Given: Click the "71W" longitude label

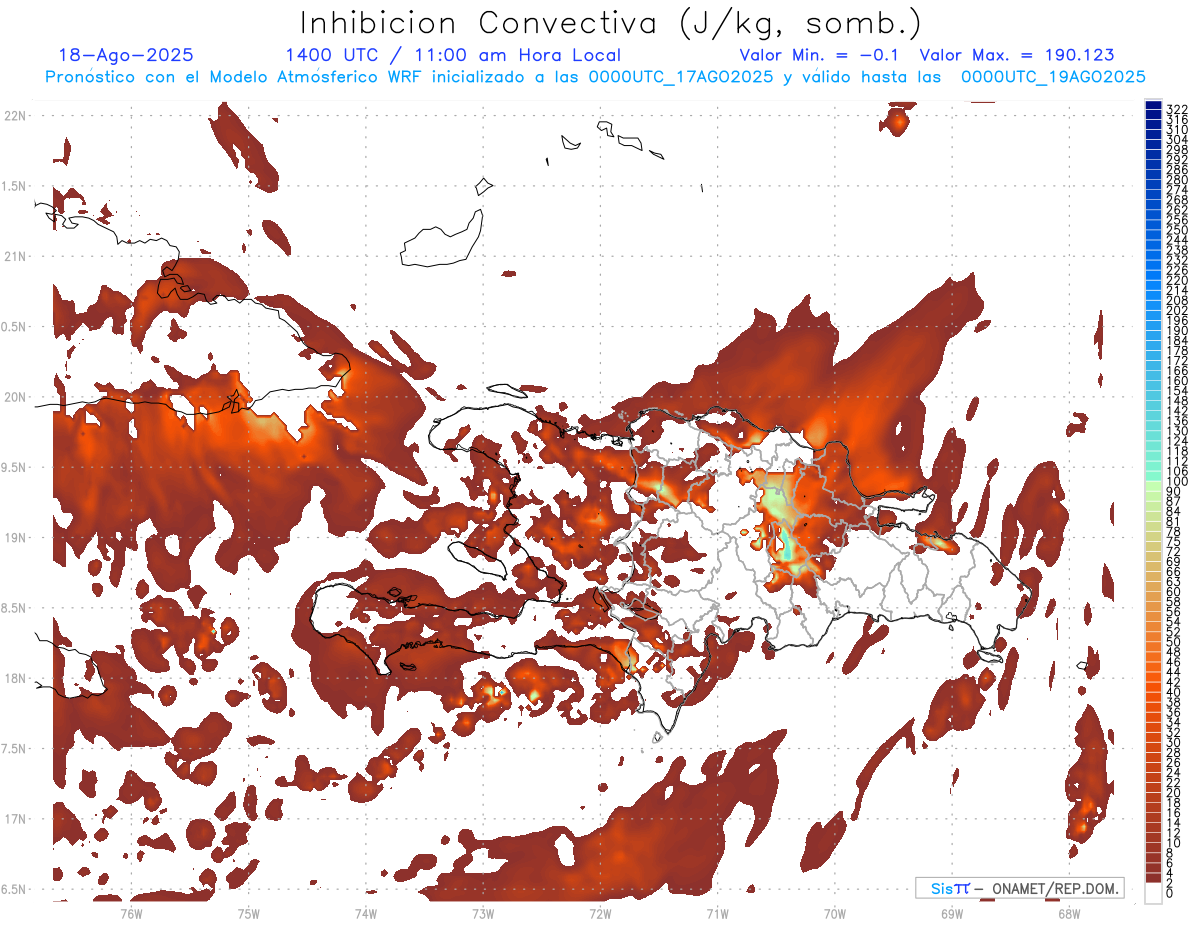Looking at the screenshot, I should [717, 913].
